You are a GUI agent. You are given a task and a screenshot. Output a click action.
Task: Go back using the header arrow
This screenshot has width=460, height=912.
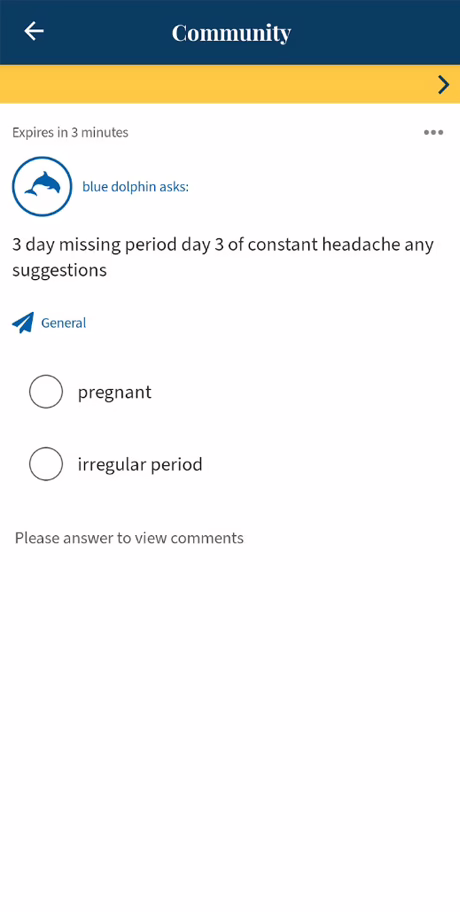34,31
